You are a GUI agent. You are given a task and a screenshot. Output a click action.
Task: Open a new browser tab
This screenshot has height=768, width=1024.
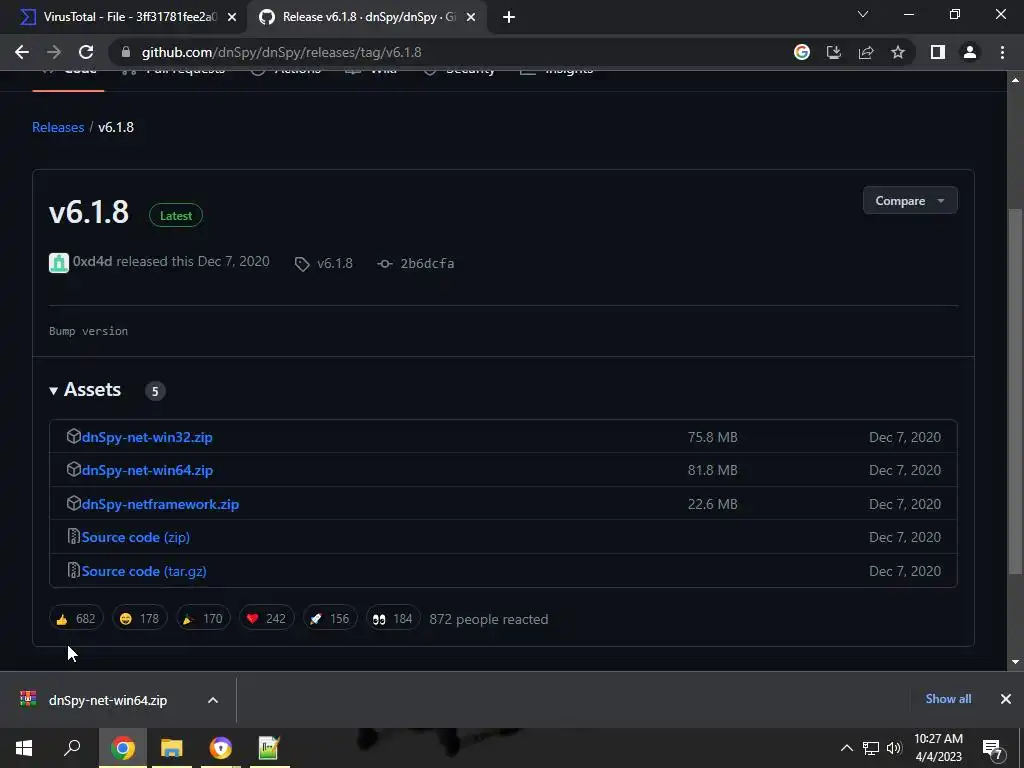[509, 17]
